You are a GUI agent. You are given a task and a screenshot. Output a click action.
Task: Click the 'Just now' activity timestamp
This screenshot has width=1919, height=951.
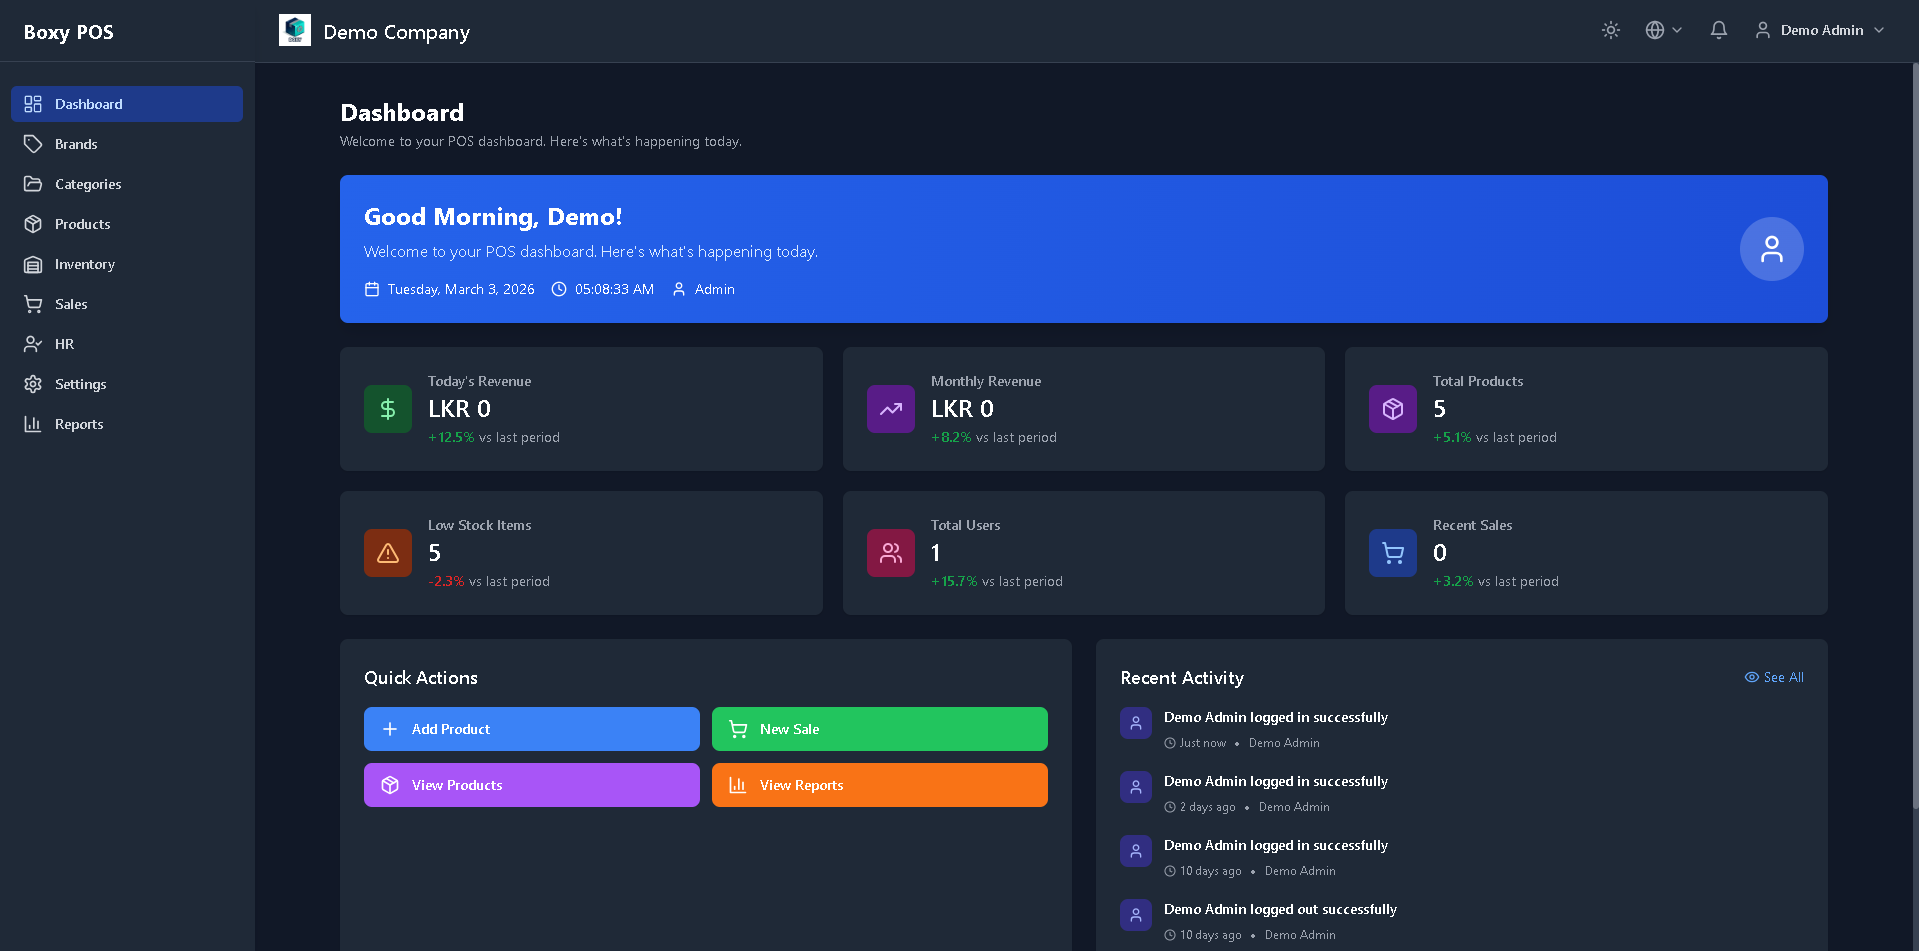click(x=1202, y=743)
